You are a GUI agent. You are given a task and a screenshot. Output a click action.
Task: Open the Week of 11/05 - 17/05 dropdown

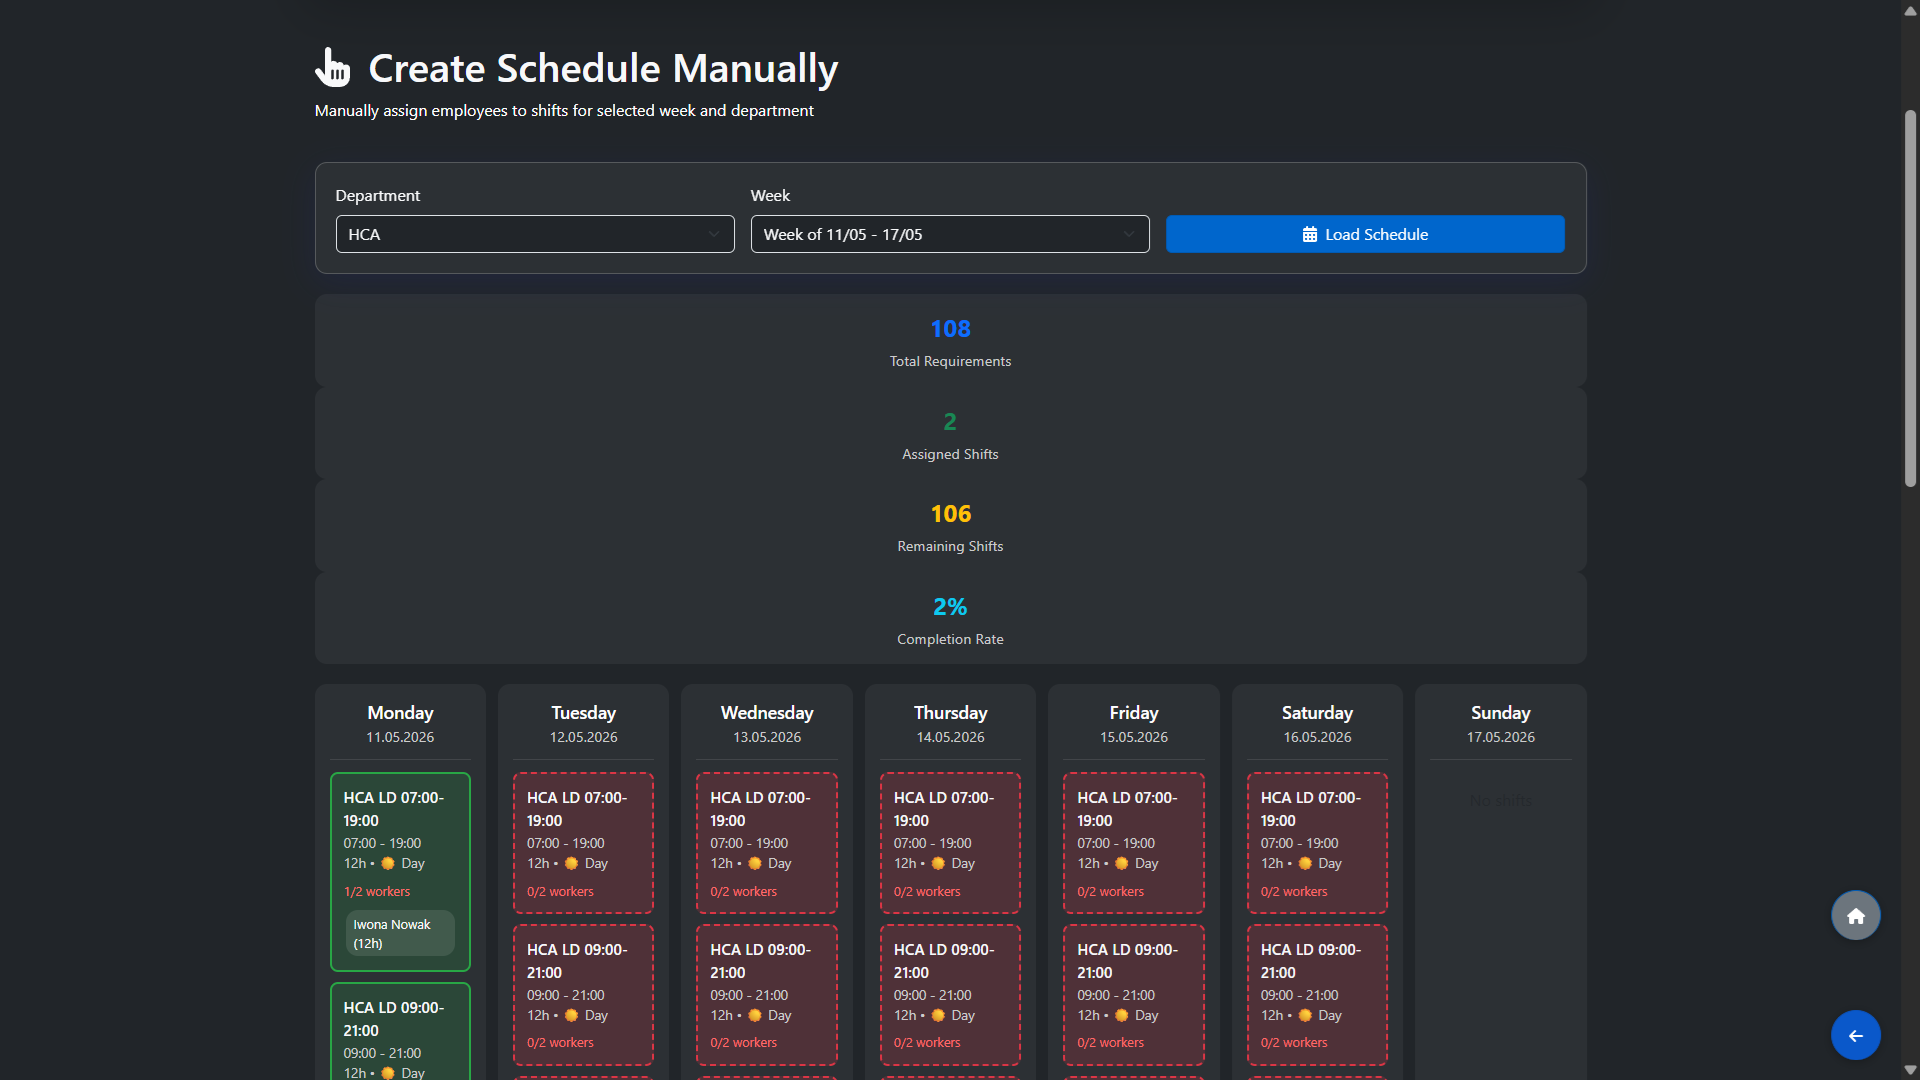(x=949, y=233)
